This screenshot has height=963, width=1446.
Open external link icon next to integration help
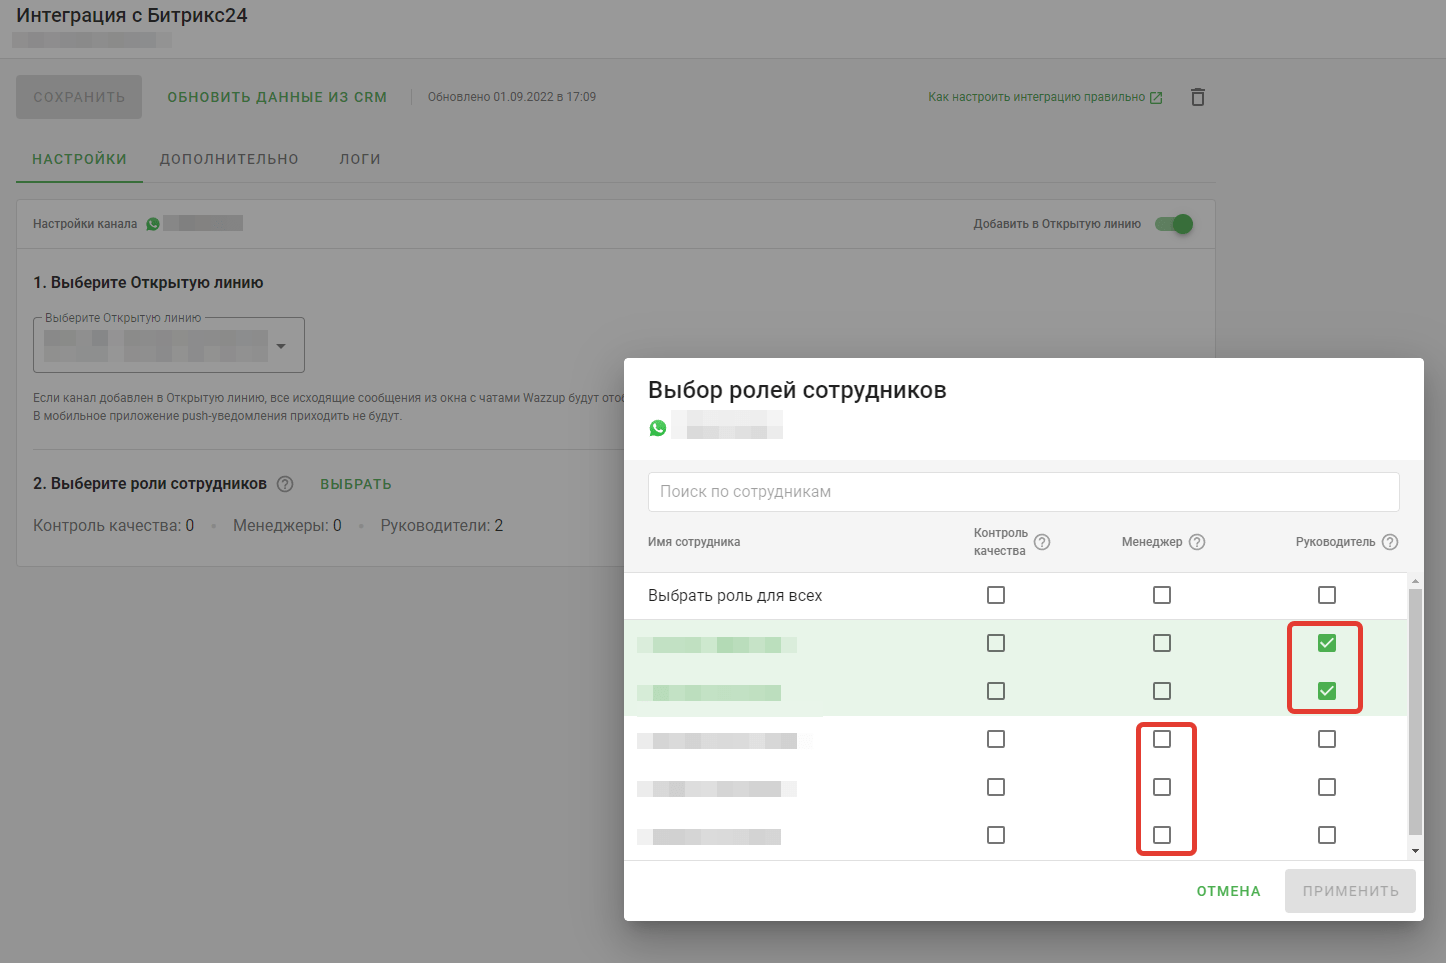coord(1156,98)
